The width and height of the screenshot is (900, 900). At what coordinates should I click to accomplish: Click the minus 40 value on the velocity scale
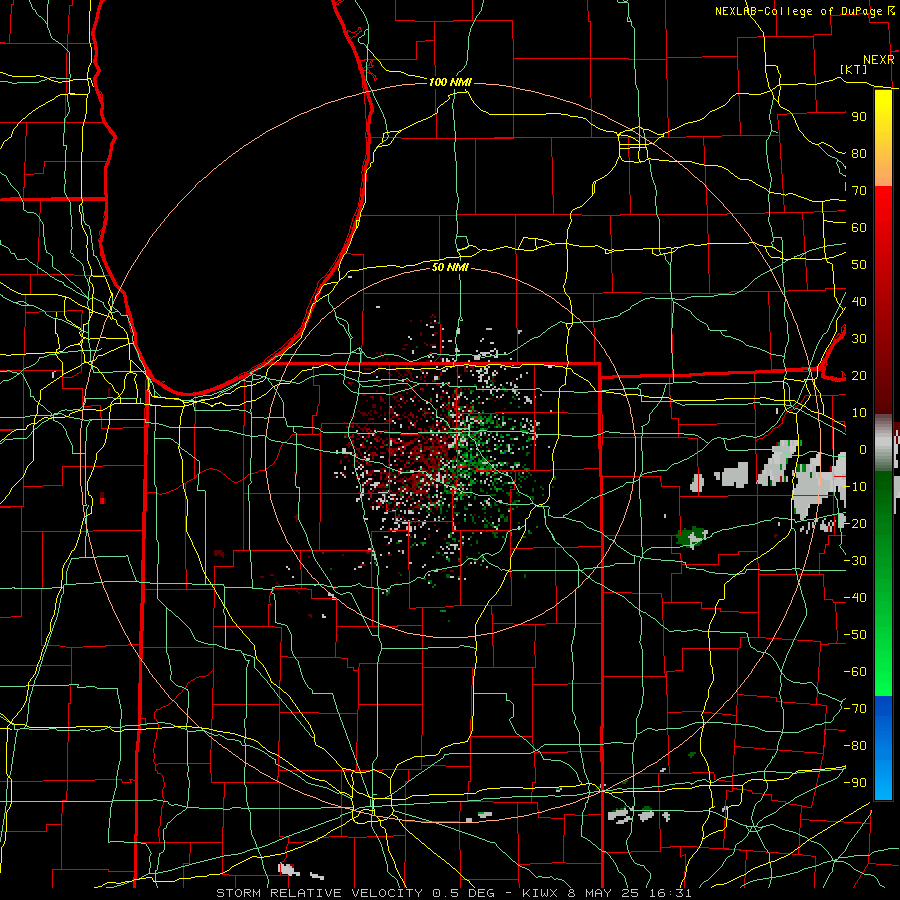856,598
